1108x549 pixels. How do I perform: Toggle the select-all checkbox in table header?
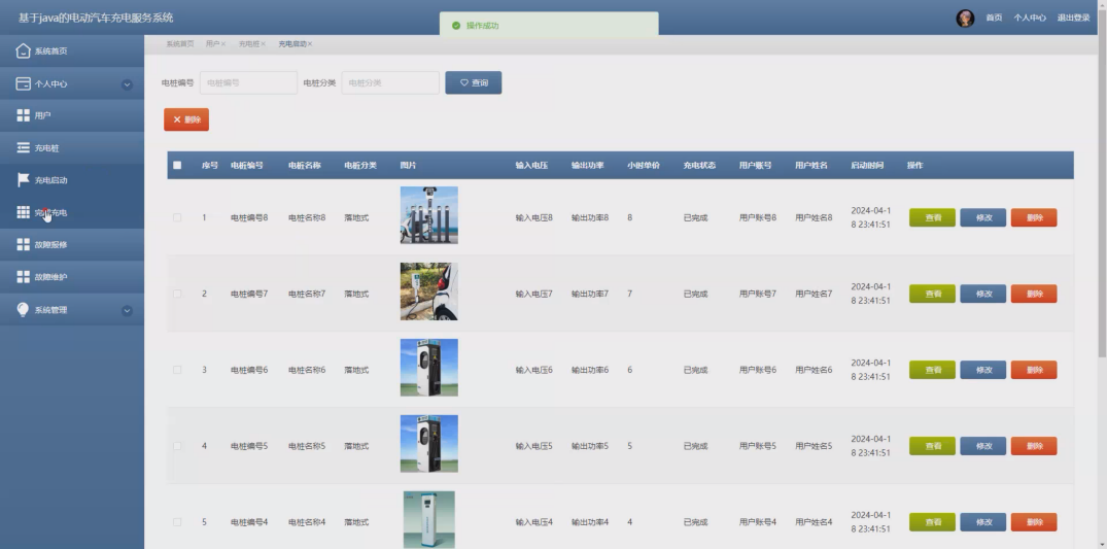click(177, 165)
